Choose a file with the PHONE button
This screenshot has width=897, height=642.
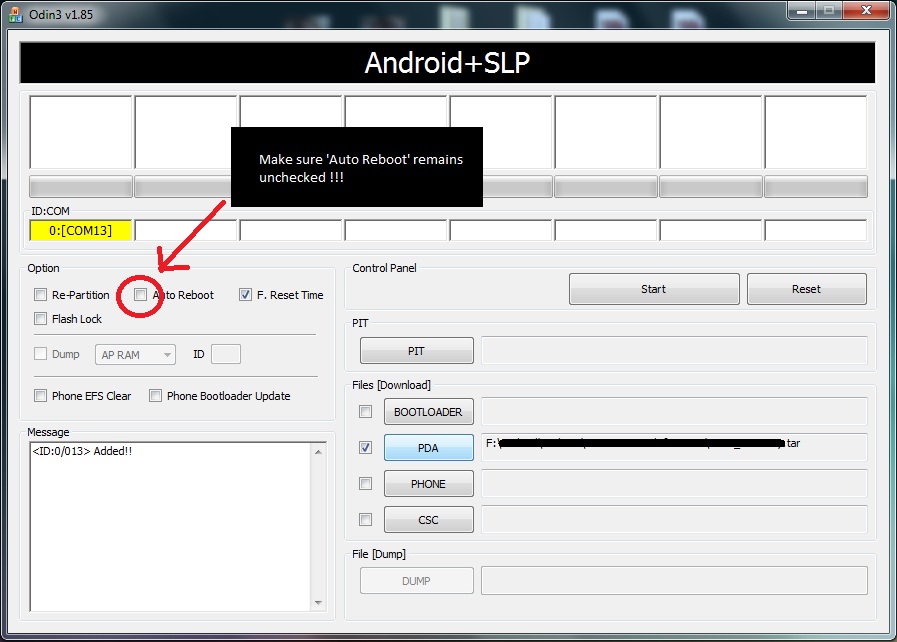pos(428,484)
